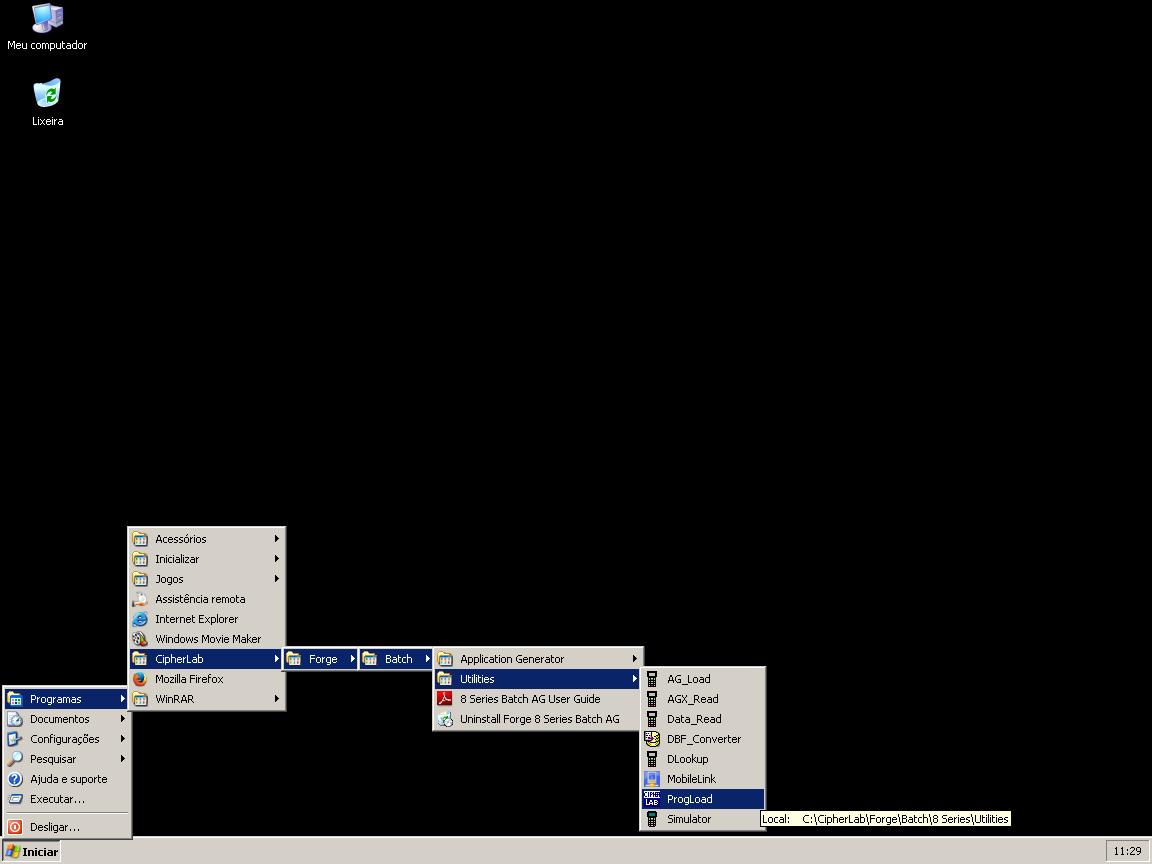The width and height of the screenshot is (1152, 864).
Task: Click the taskbar clock showing 11:29
Action: point(1127,852)
